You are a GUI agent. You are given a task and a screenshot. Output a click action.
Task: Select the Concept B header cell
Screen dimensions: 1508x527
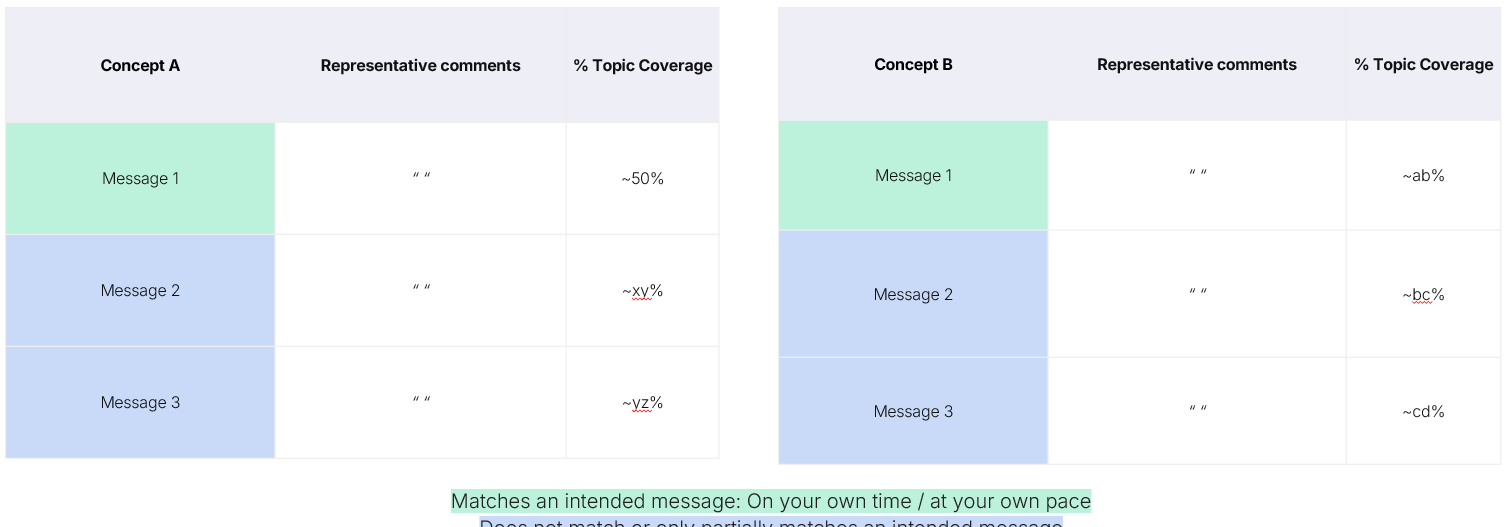click(x=913, y=65)
